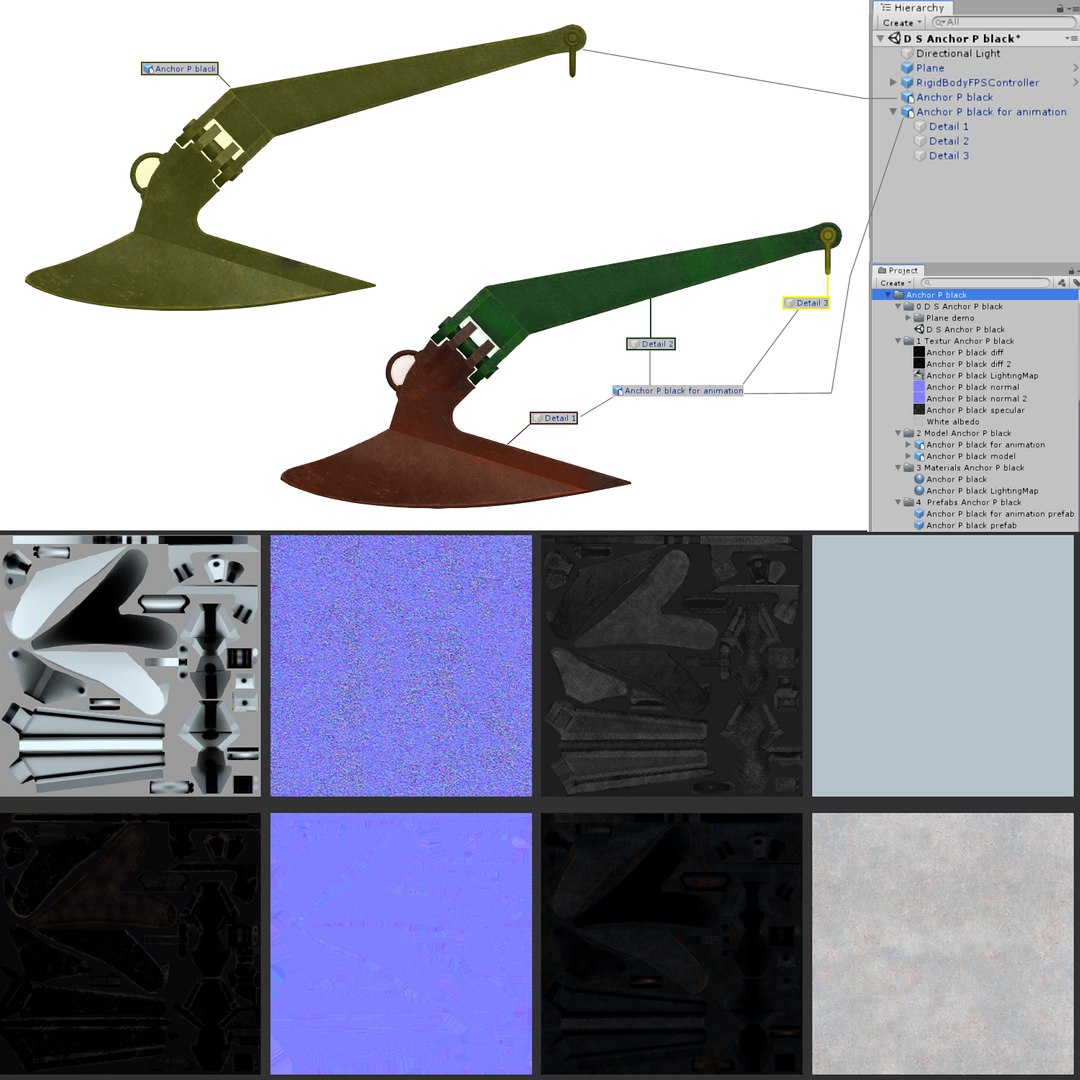Expand the RigidBodyFPSController tree arrow
1080x1080 pixels.
893,82
